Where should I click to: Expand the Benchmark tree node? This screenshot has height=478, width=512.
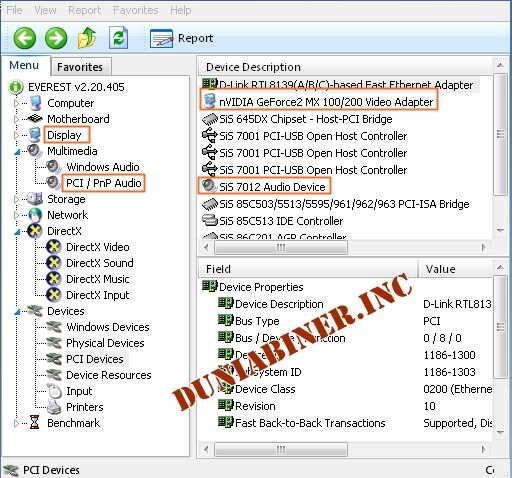click(16, 423)
